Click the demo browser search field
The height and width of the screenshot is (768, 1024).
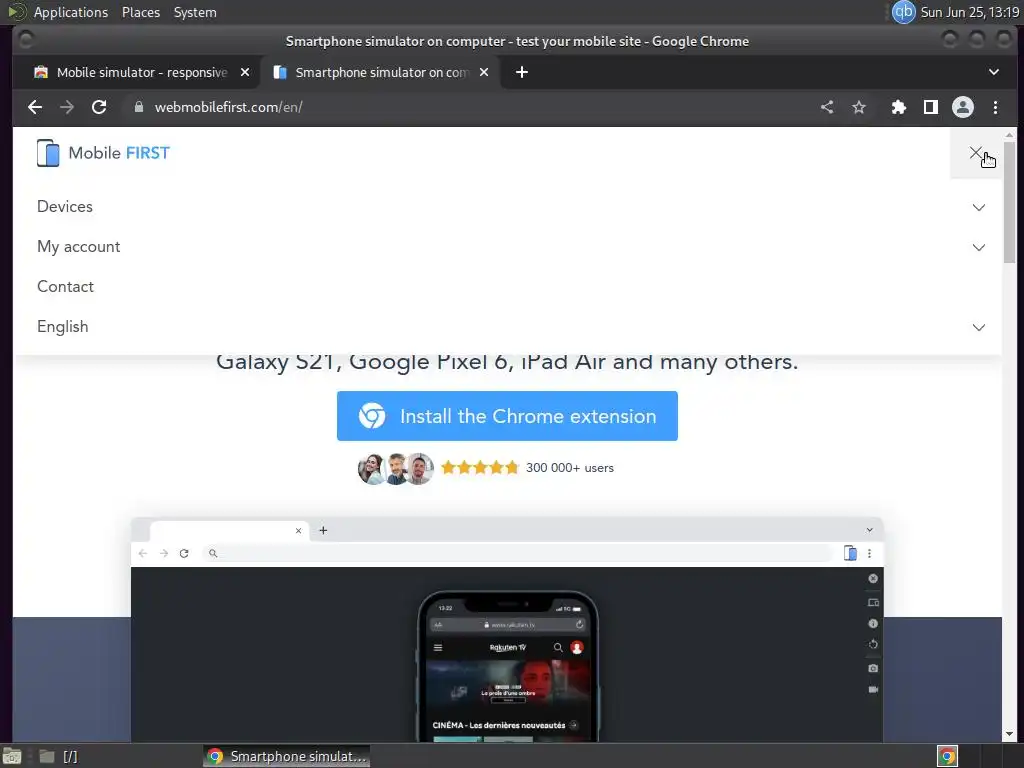click(517, 553)
